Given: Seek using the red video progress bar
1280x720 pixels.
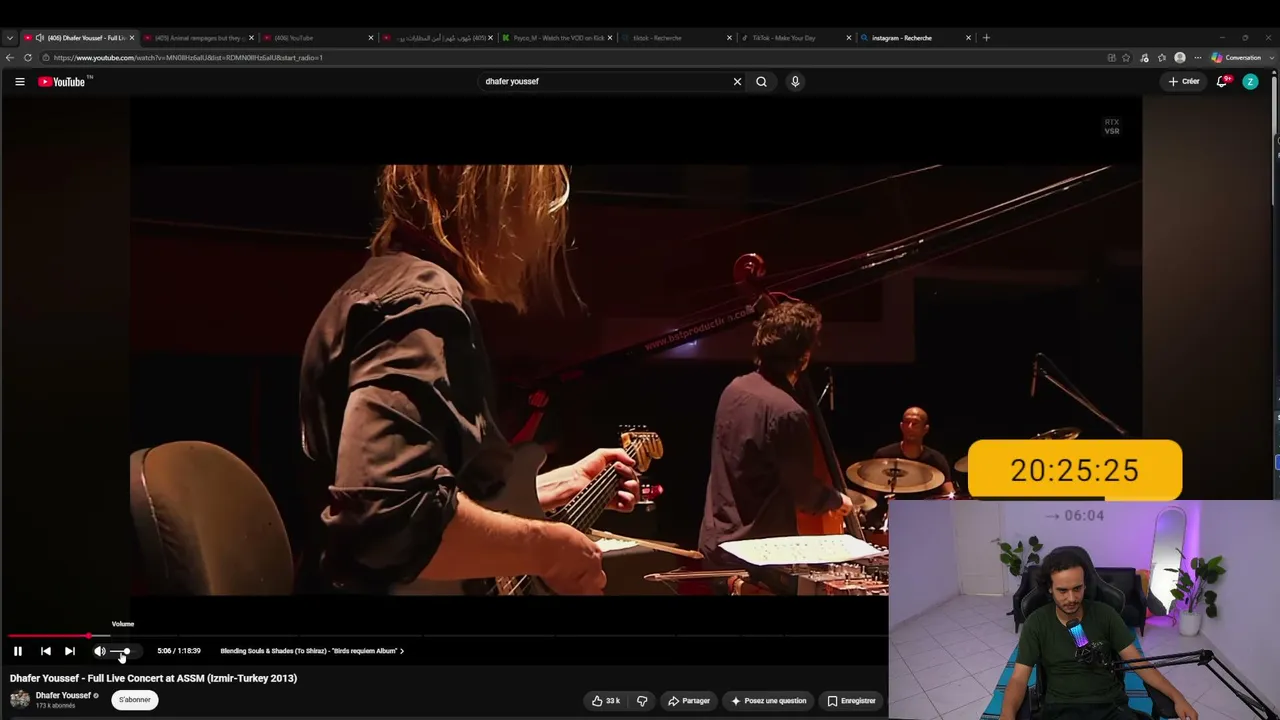Looking at the screenshot, I should point(49,635).
